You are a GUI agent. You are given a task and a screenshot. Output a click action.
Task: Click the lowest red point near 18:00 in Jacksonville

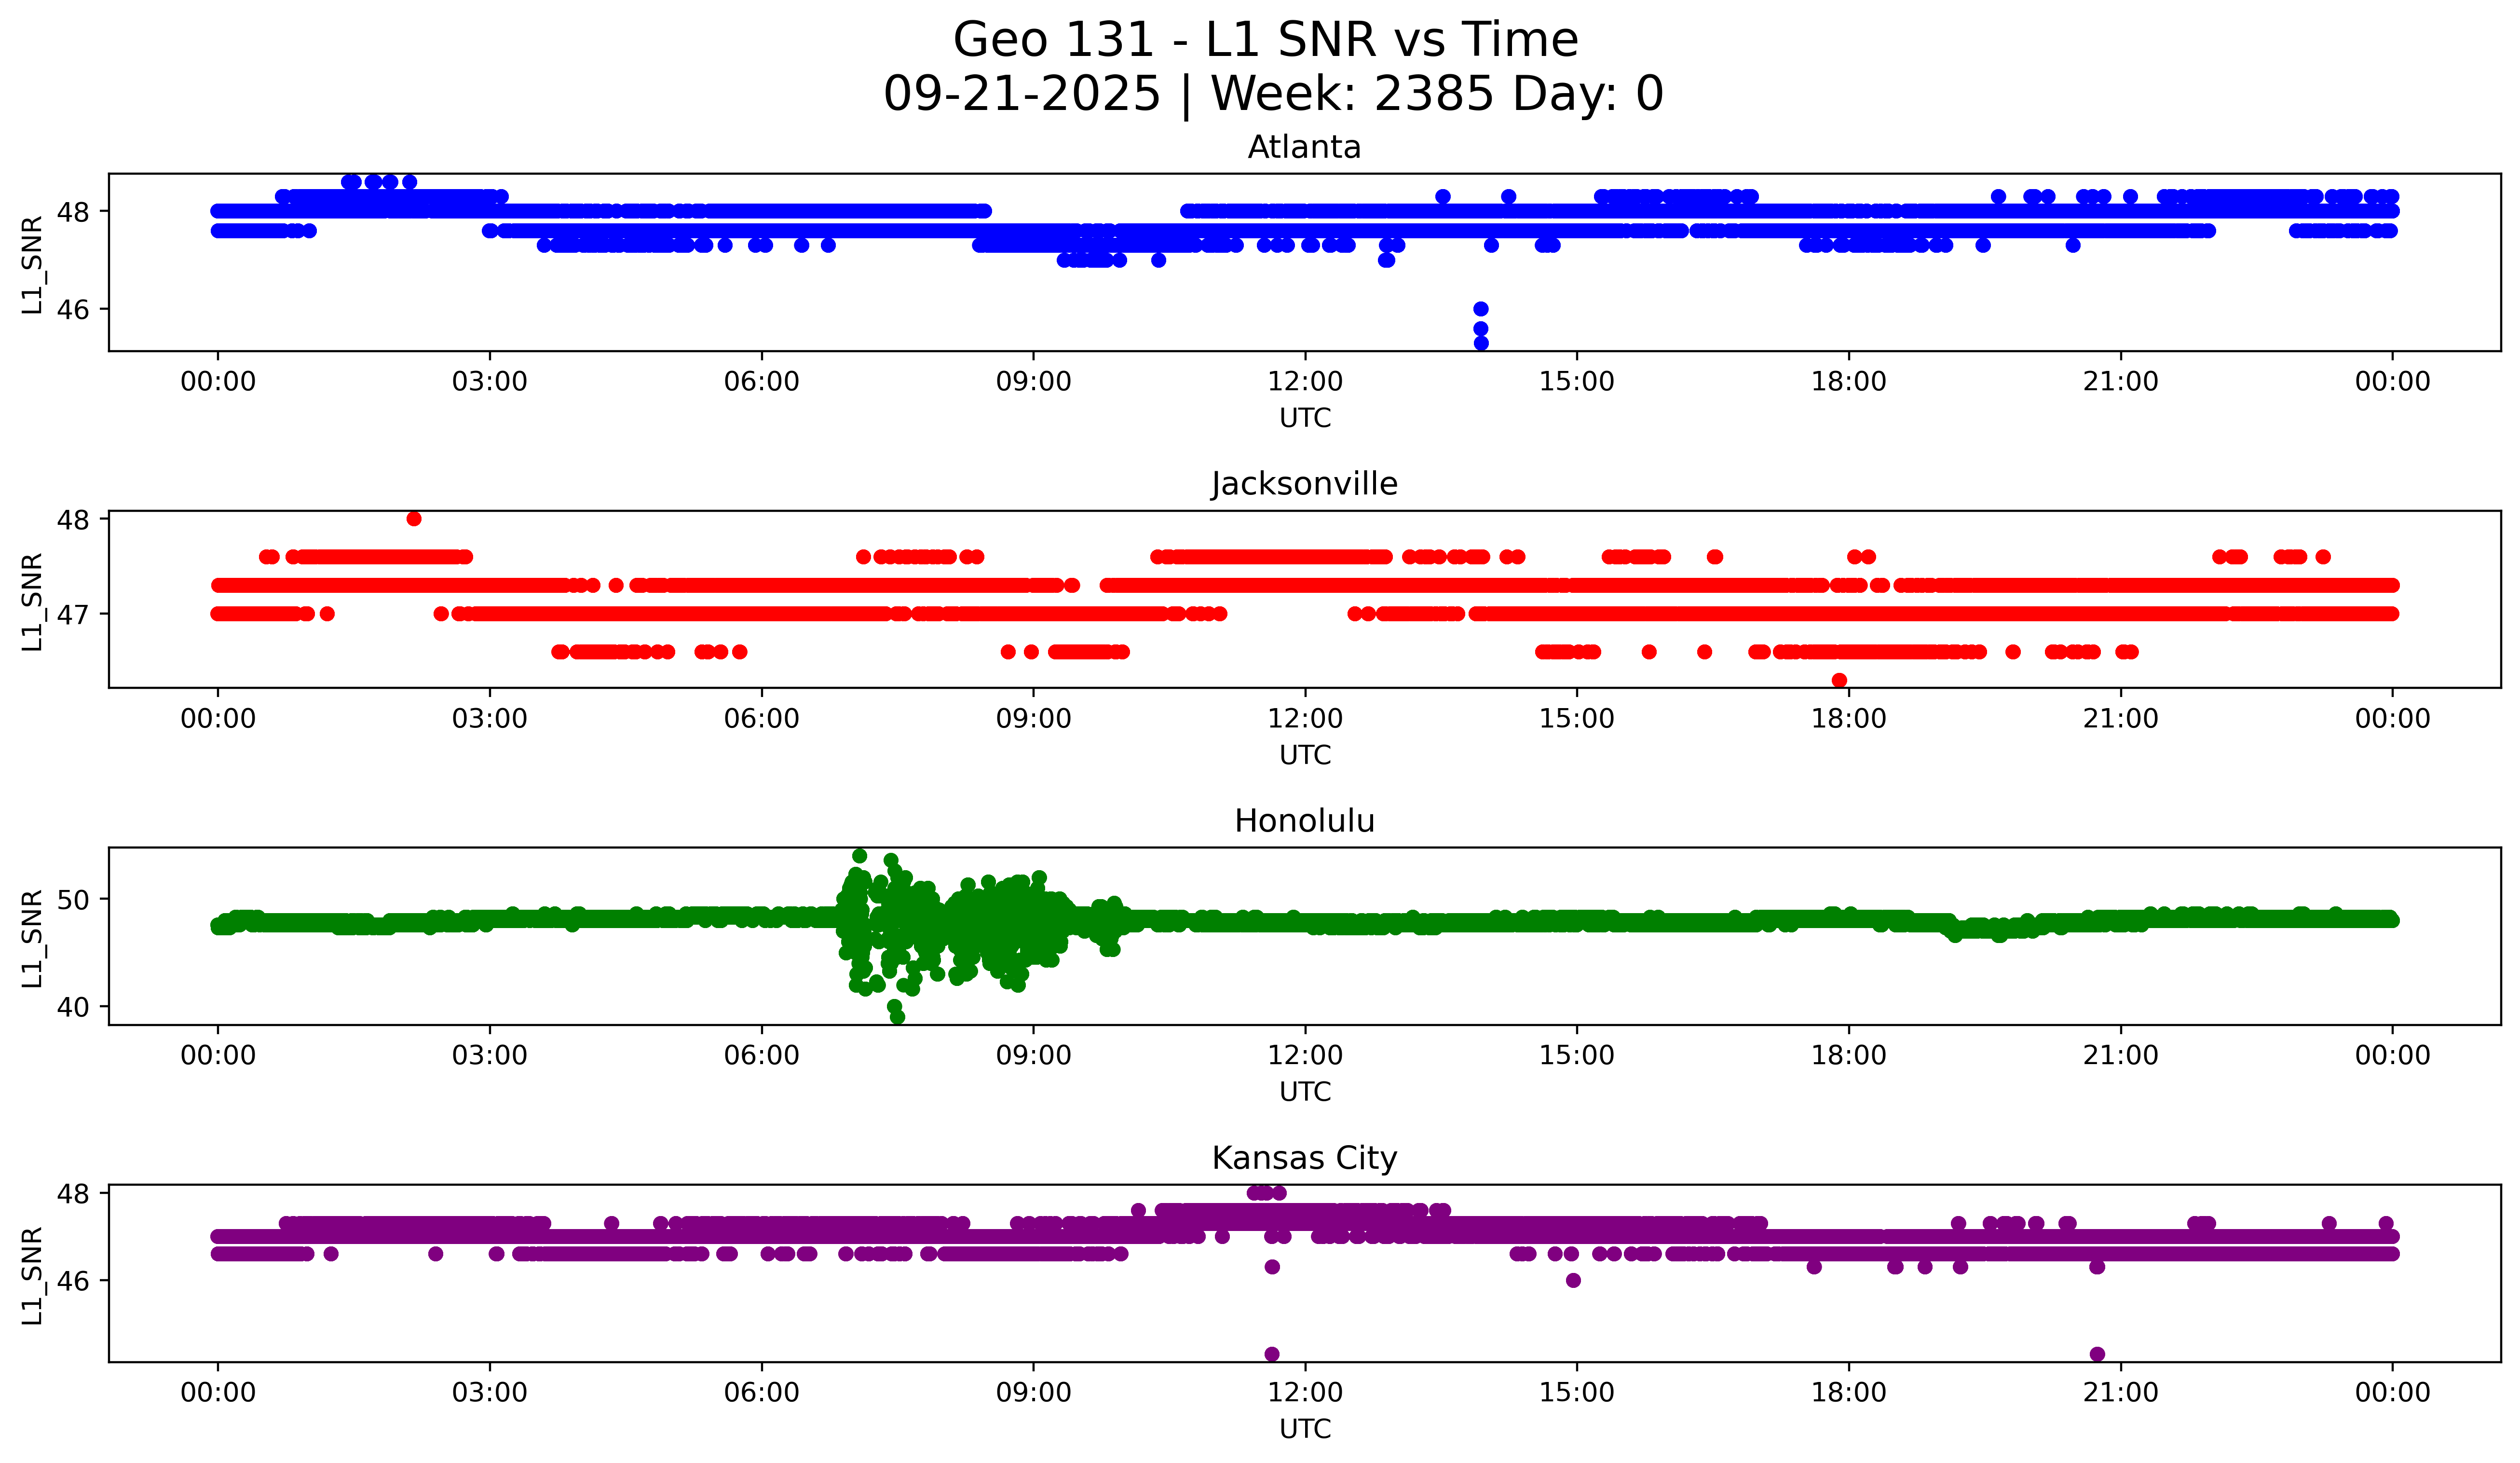(x=1839, y=680)
